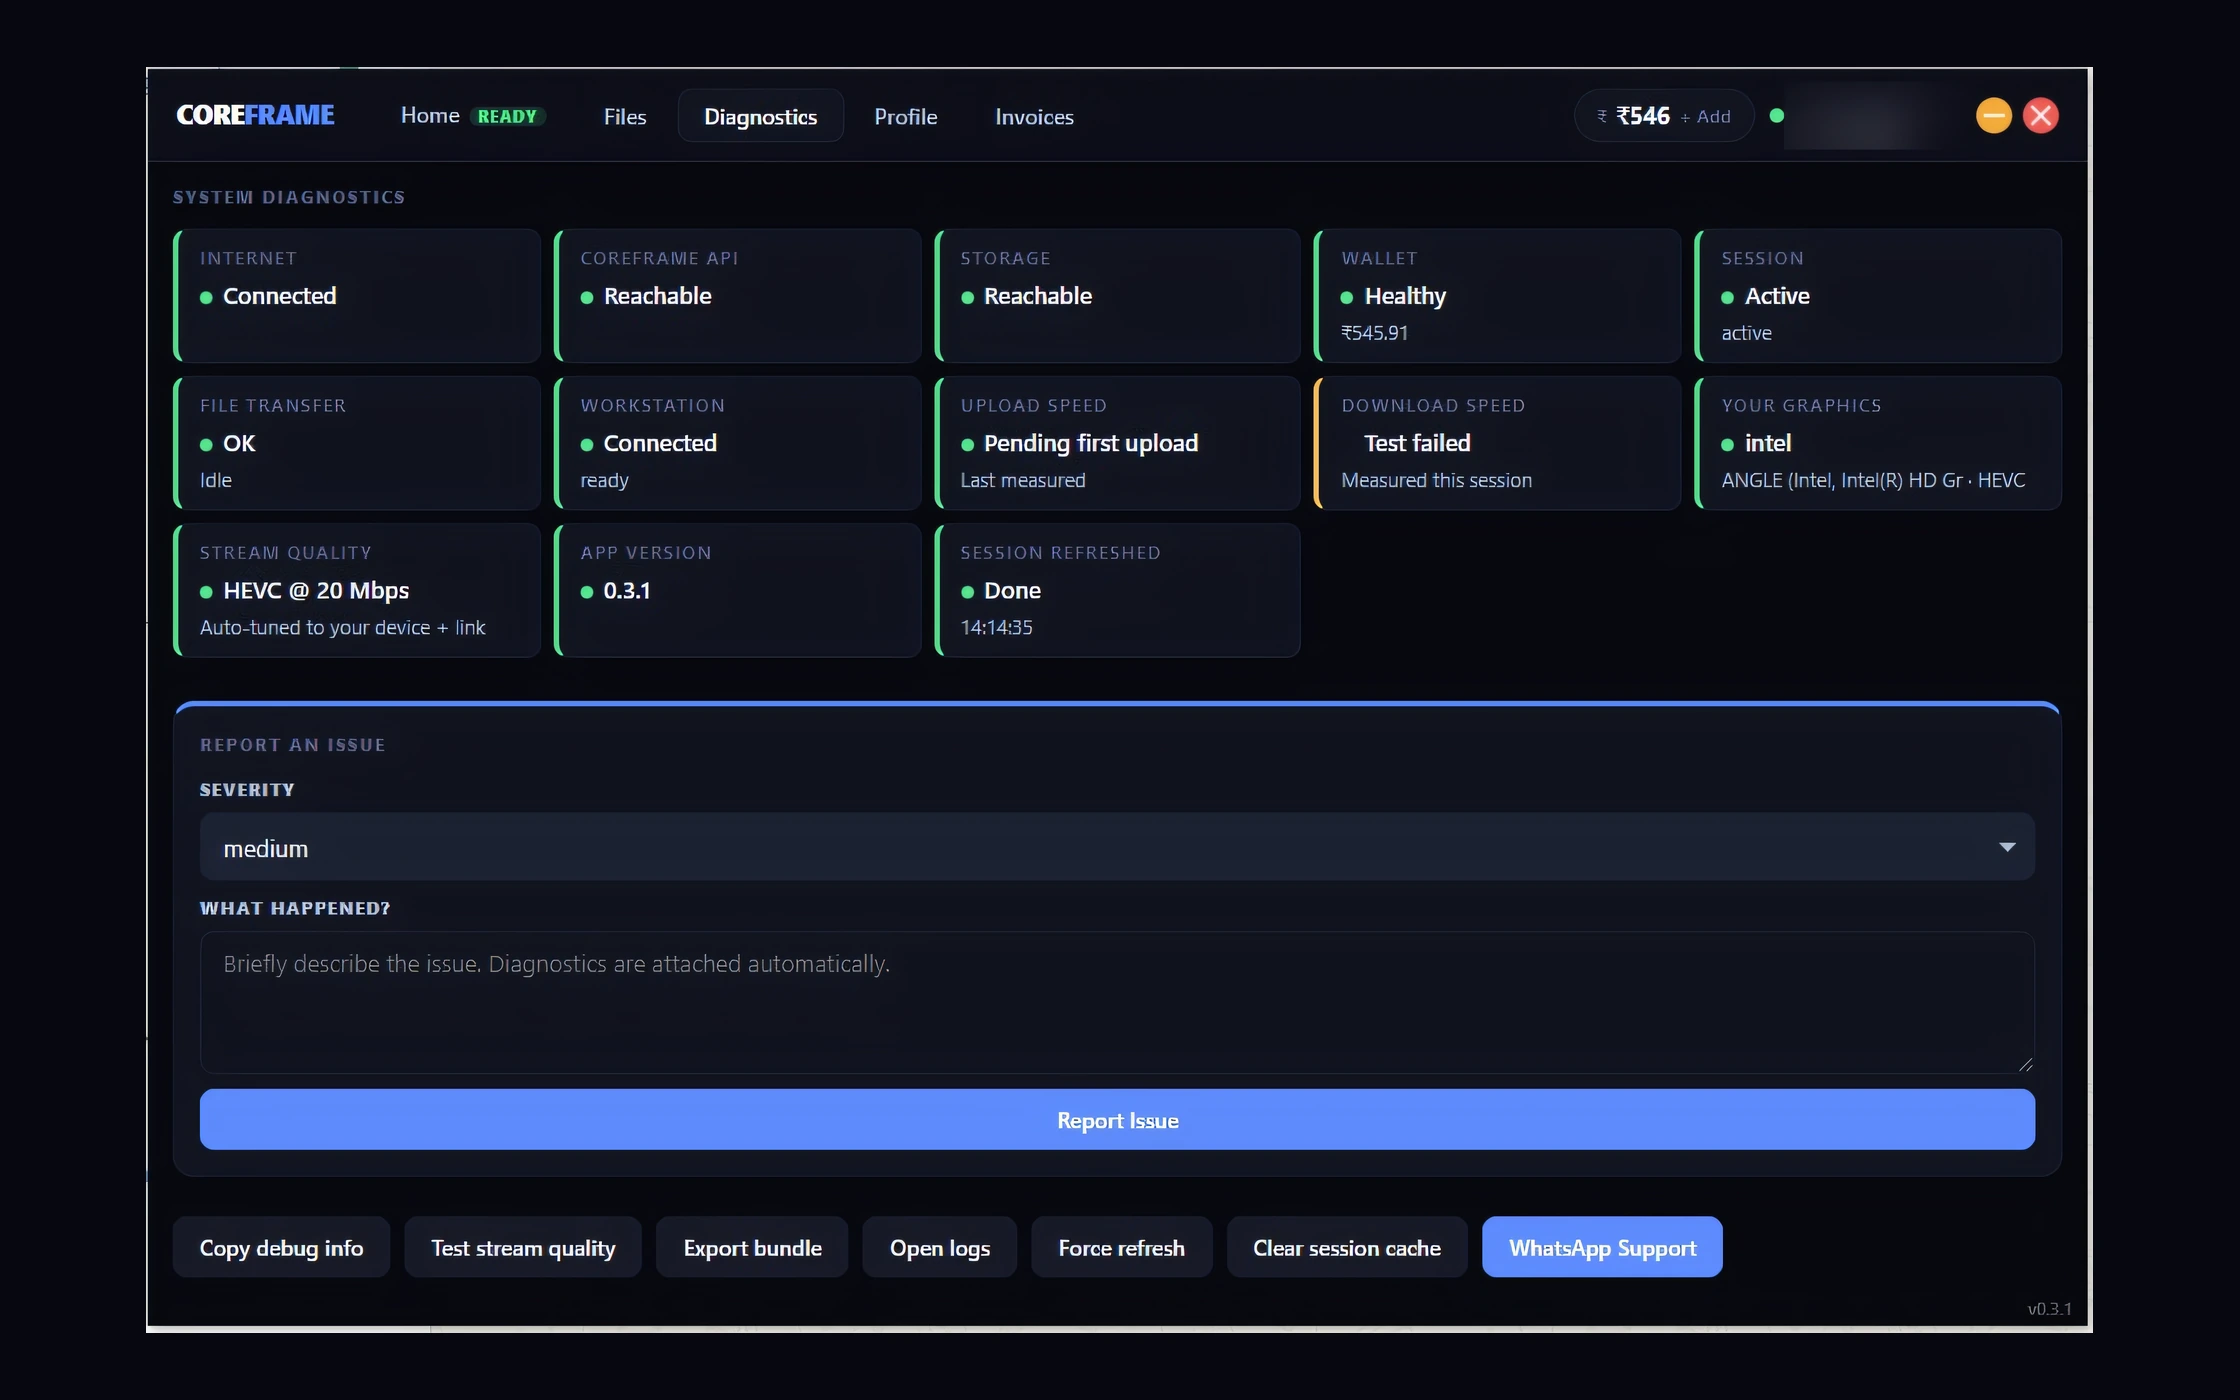Submit with the Report Issue button
The height and width of the screenshot is (1400, 2240).
click(x=1117, y=1120)
